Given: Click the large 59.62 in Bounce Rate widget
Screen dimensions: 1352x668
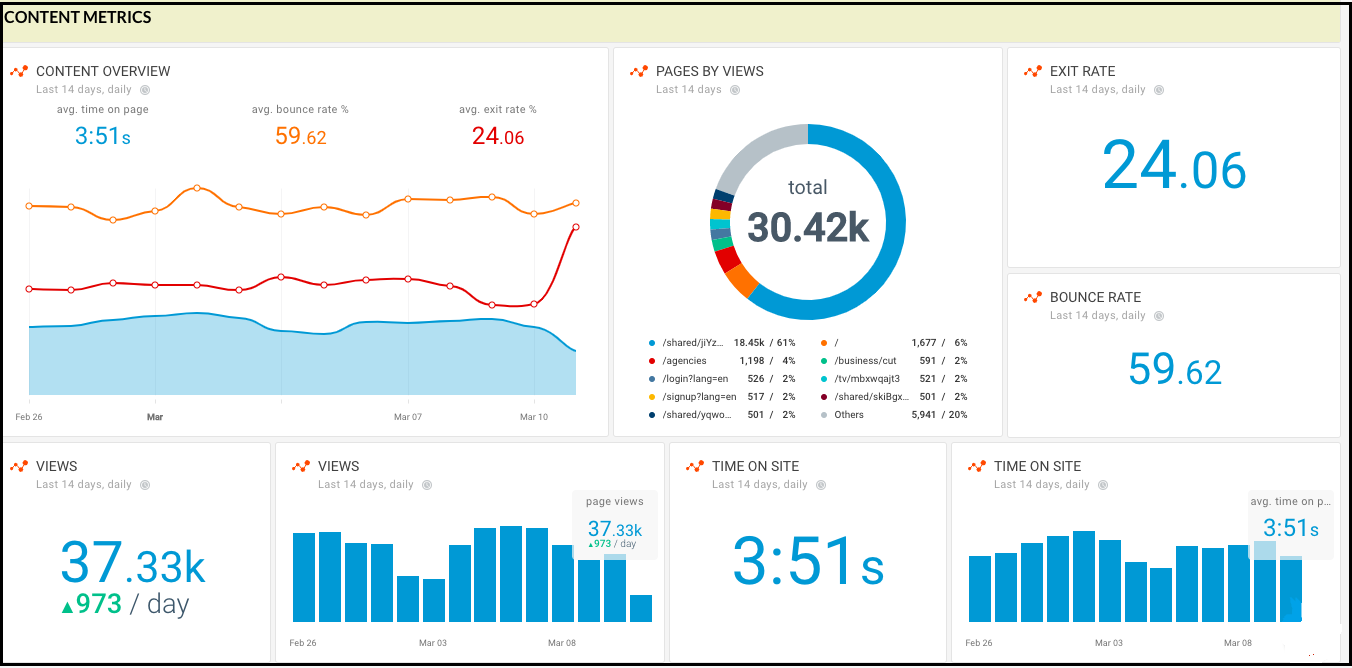Looking at the screenshot, I should tap(1174, 369).
